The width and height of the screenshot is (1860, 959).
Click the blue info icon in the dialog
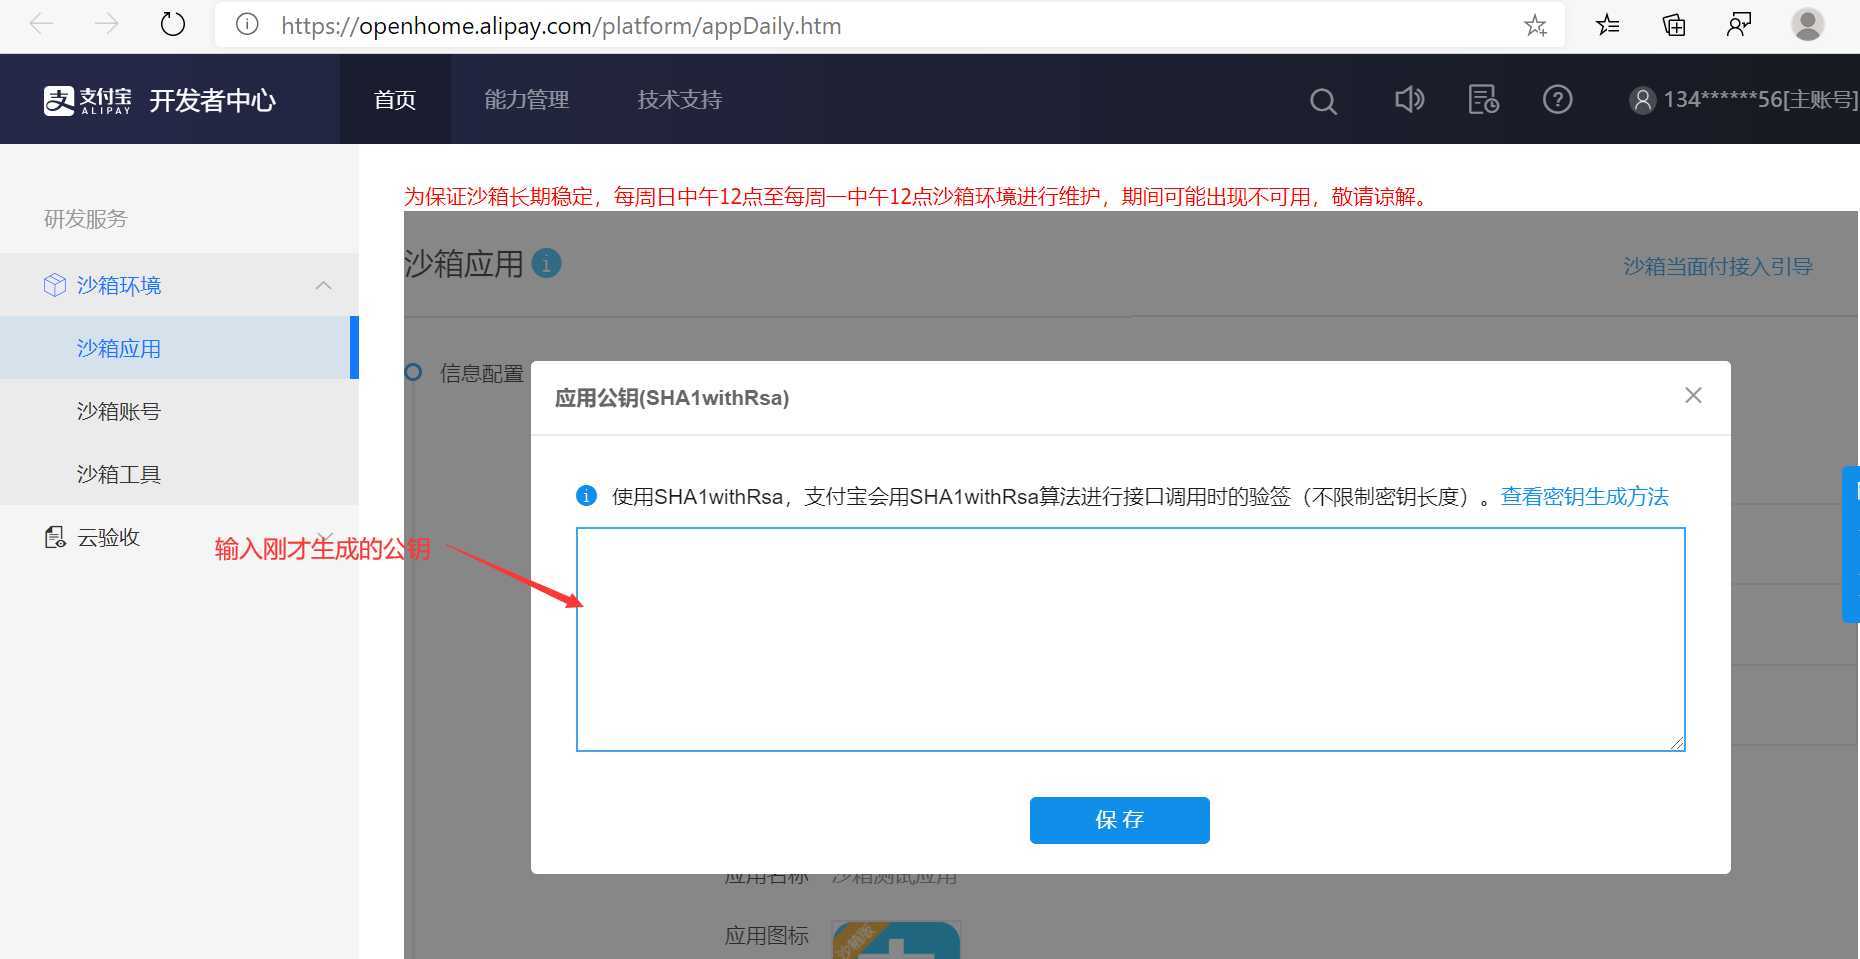click(x=585, y=495)
